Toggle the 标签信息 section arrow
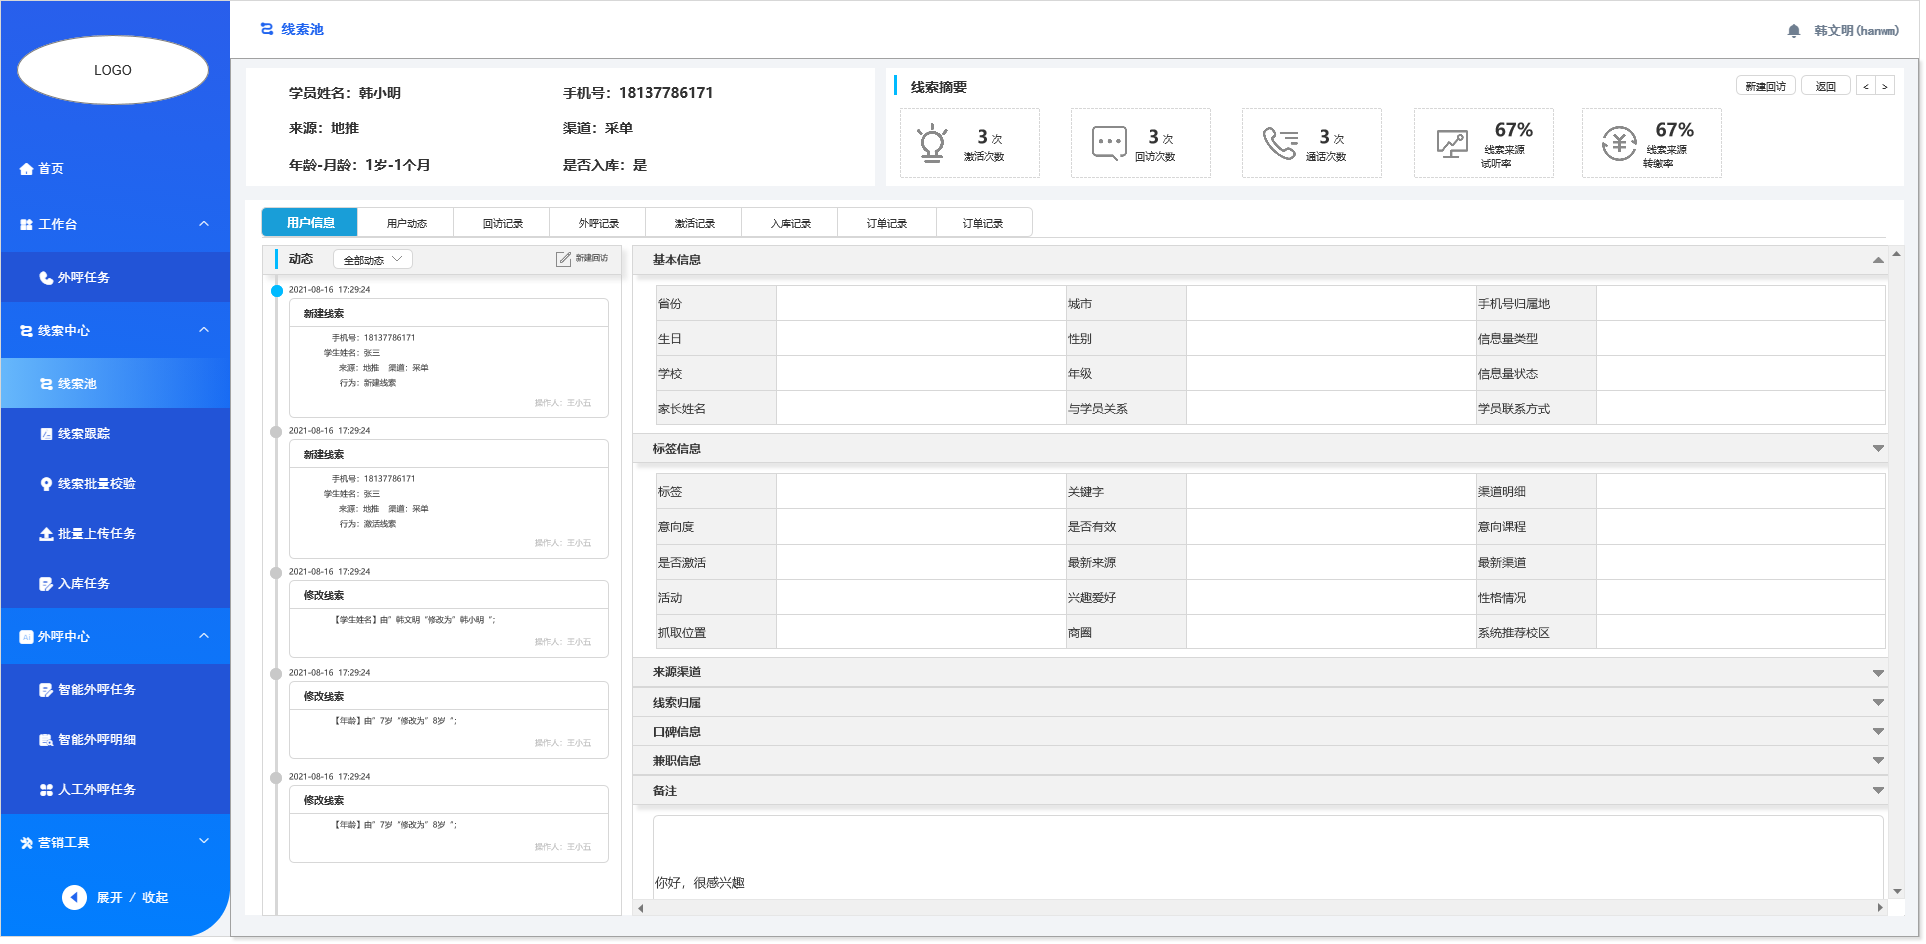Viewport: 1926px width, 944px height. tap(1878, 449)
